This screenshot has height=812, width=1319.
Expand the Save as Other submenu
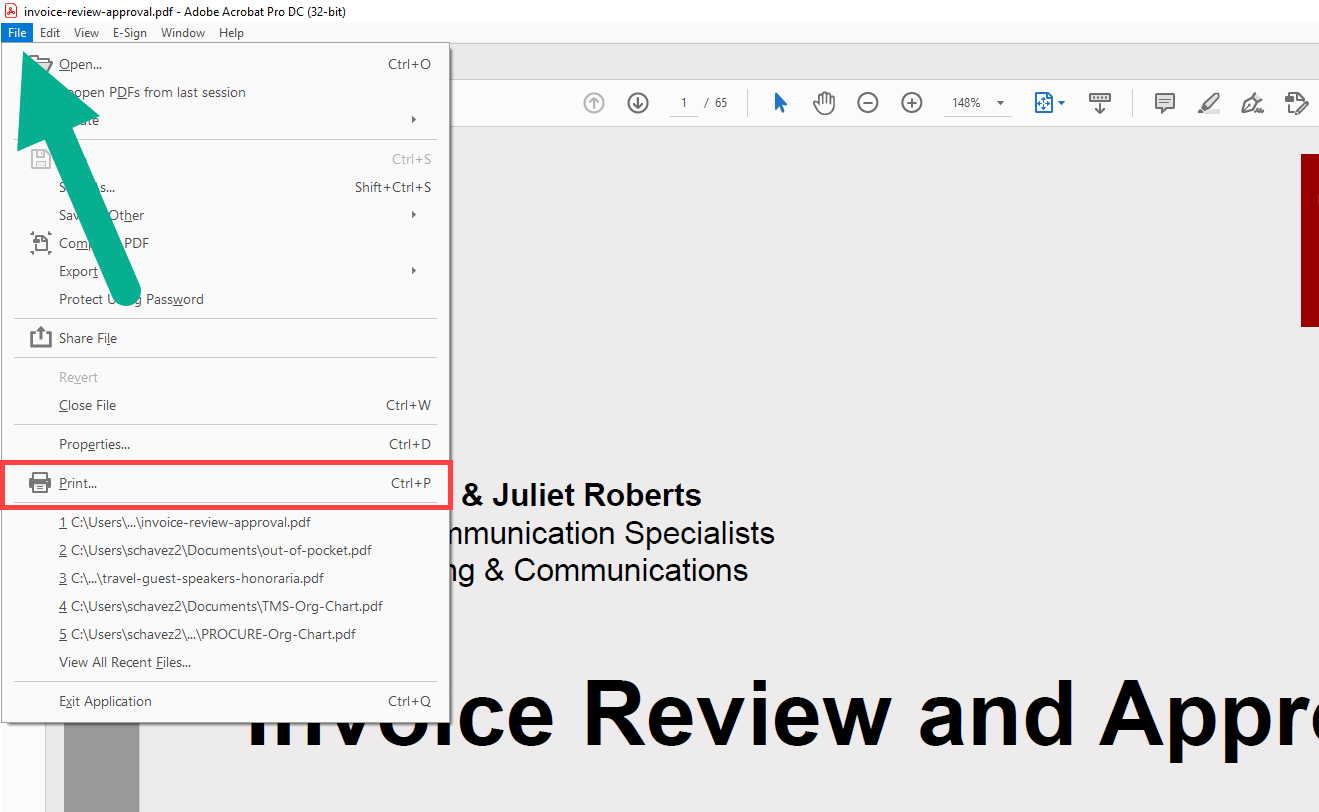point(414,215)
